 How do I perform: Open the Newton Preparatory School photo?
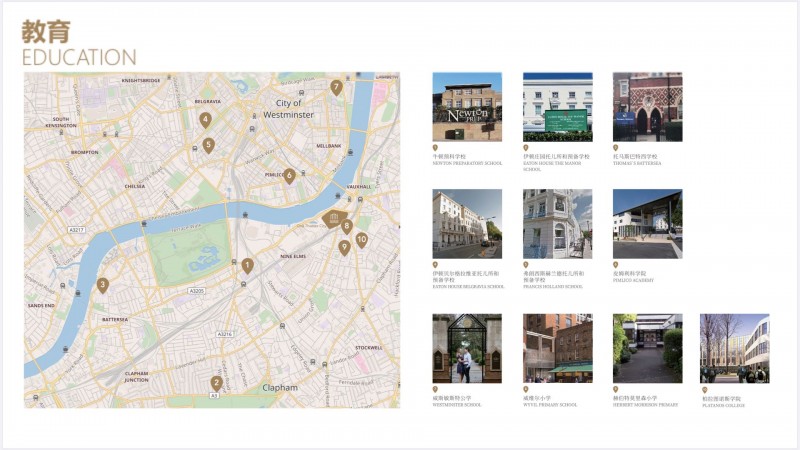[x=467, y=106]
